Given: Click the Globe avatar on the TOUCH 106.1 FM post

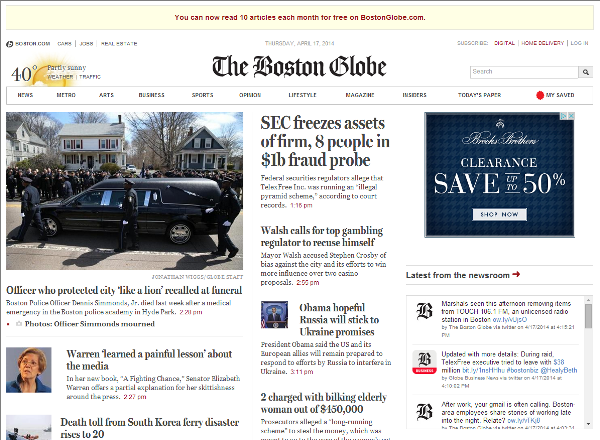Looking at the screenshot, I should tap(424, 311).
